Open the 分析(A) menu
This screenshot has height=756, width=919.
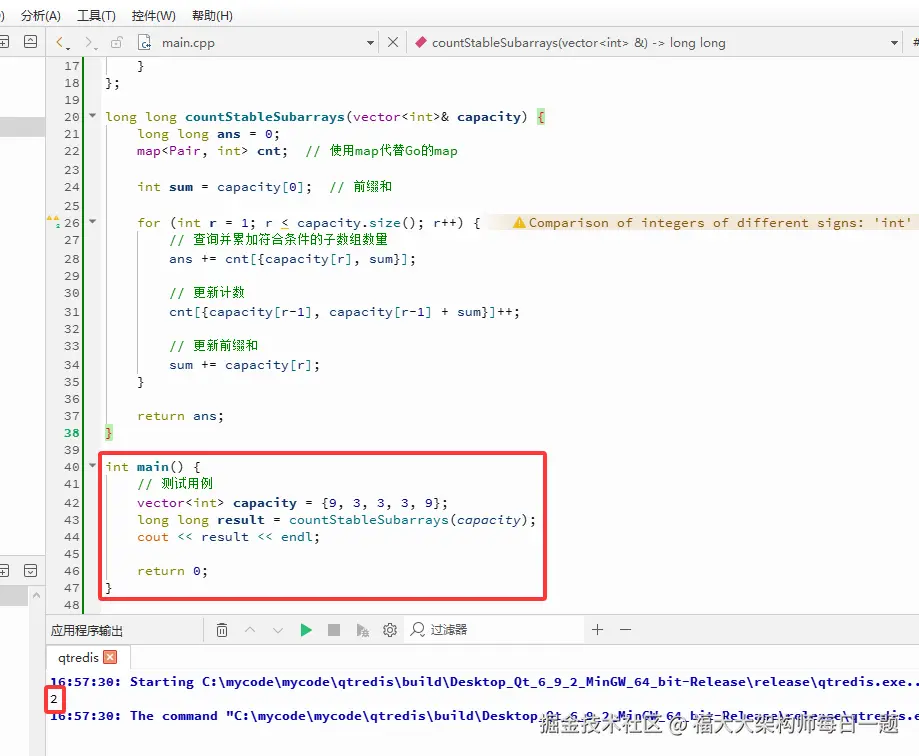[x=40, y=15]
